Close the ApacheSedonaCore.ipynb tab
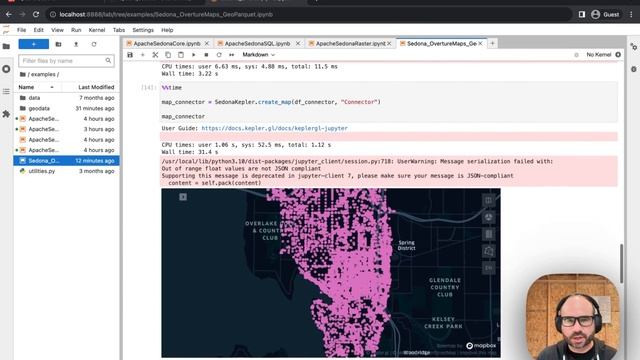640x360 pixels. tap(207, 43)
